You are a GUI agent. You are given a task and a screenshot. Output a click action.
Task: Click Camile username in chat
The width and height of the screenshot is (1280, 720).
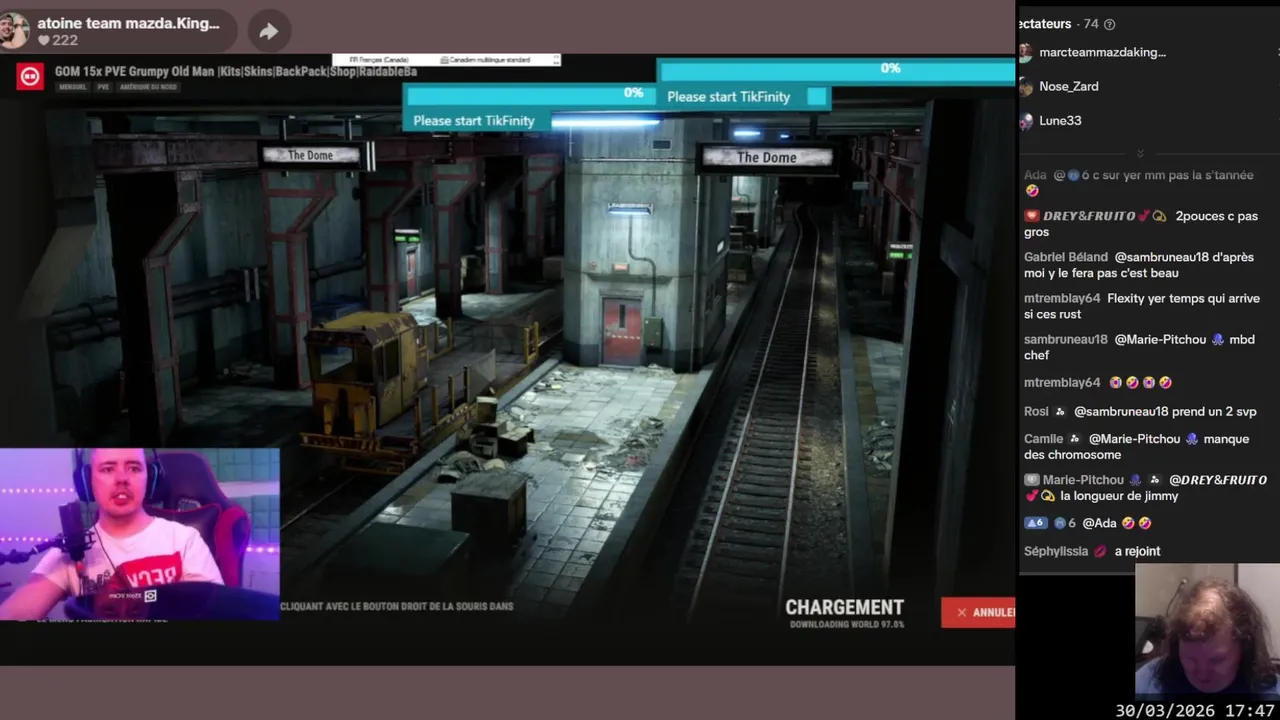[x=1043, y=439]
